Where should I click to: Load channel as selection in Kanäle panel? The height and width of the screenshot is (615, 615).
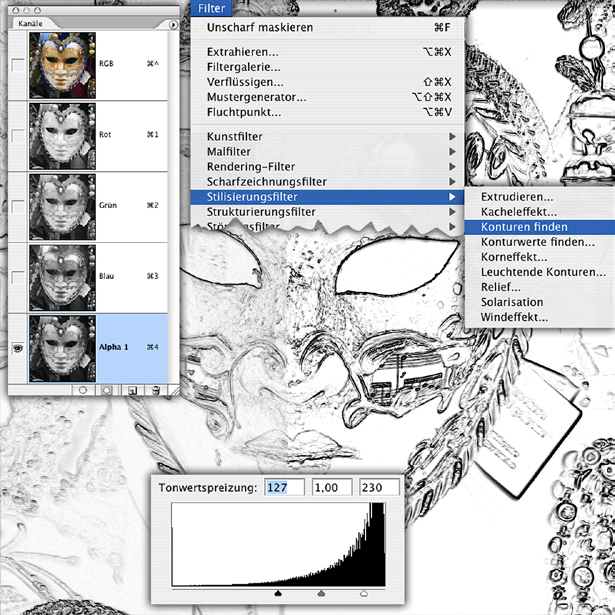83,390
